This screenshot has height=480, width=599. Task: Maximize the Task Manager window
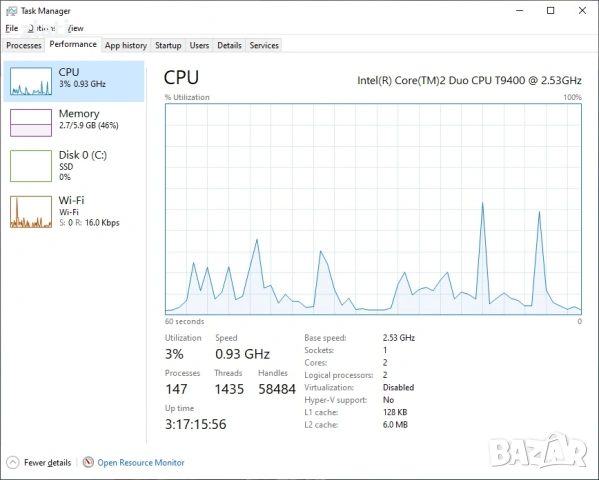[x=550, y=11]
